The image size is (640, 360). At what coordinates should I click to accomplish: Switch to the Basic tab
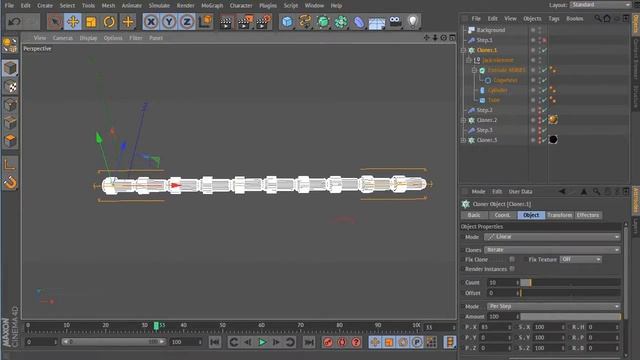474,215
